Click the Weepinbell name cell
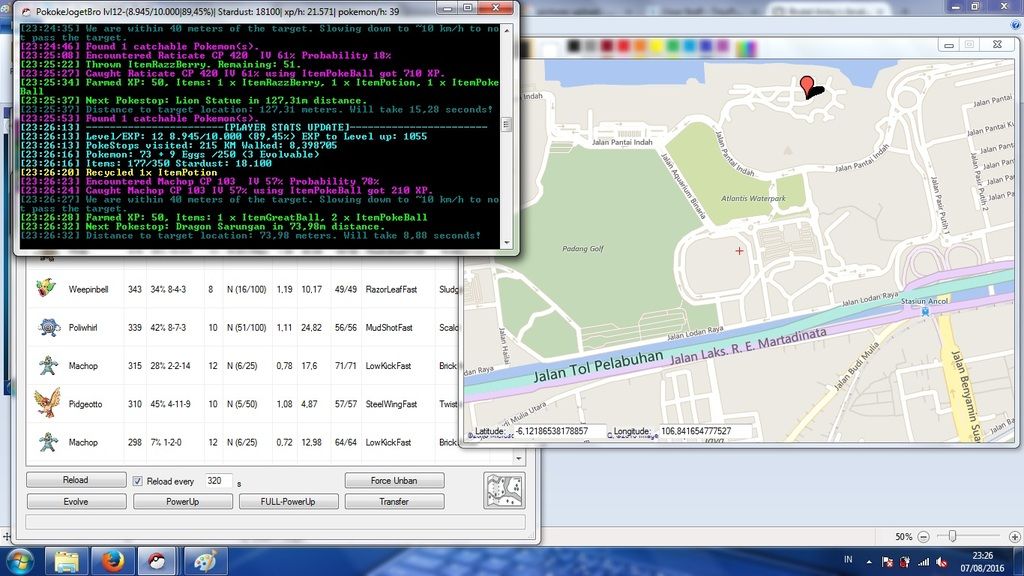This screenshot has height=576, width=1024. (88, 289)
